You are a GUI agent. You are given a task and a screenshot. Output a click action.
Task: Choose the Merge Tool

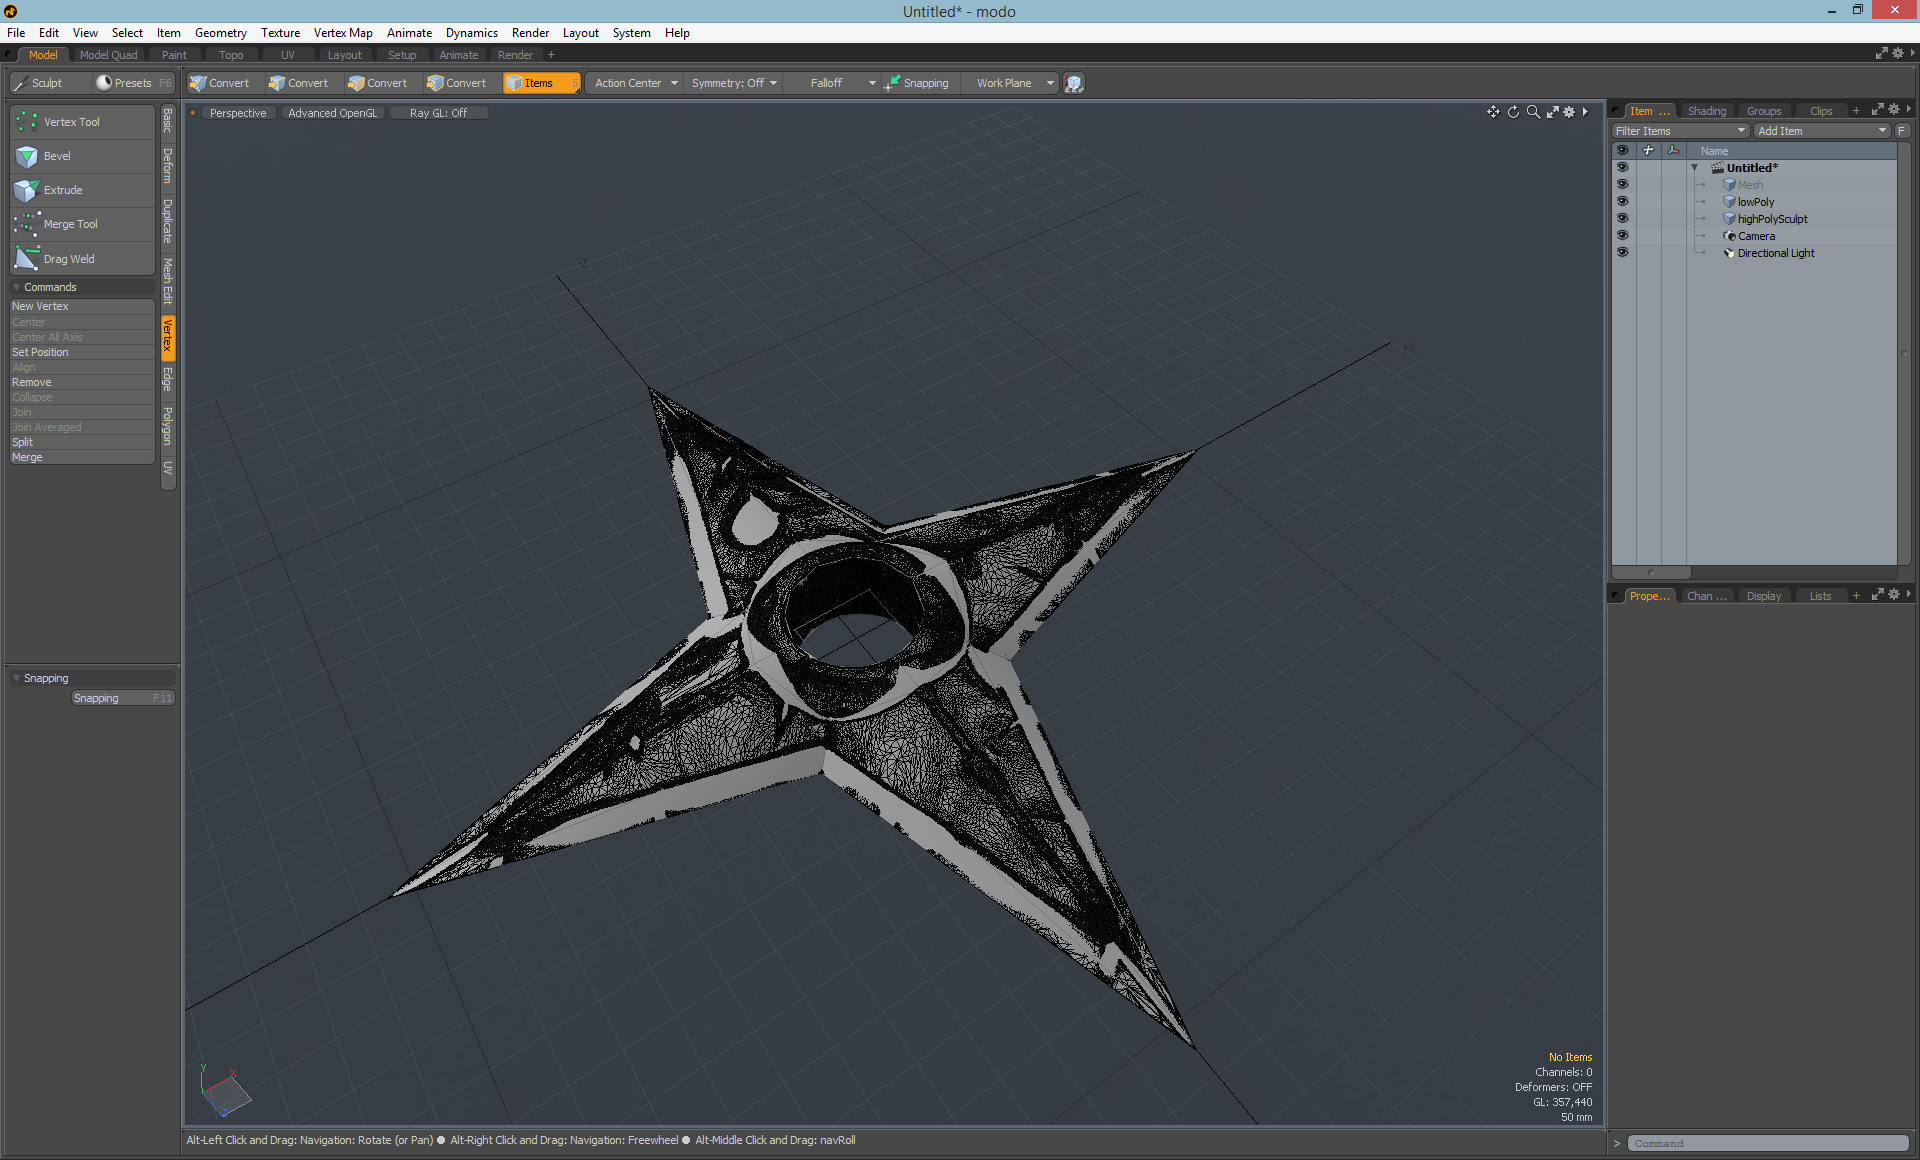[70, 224]
